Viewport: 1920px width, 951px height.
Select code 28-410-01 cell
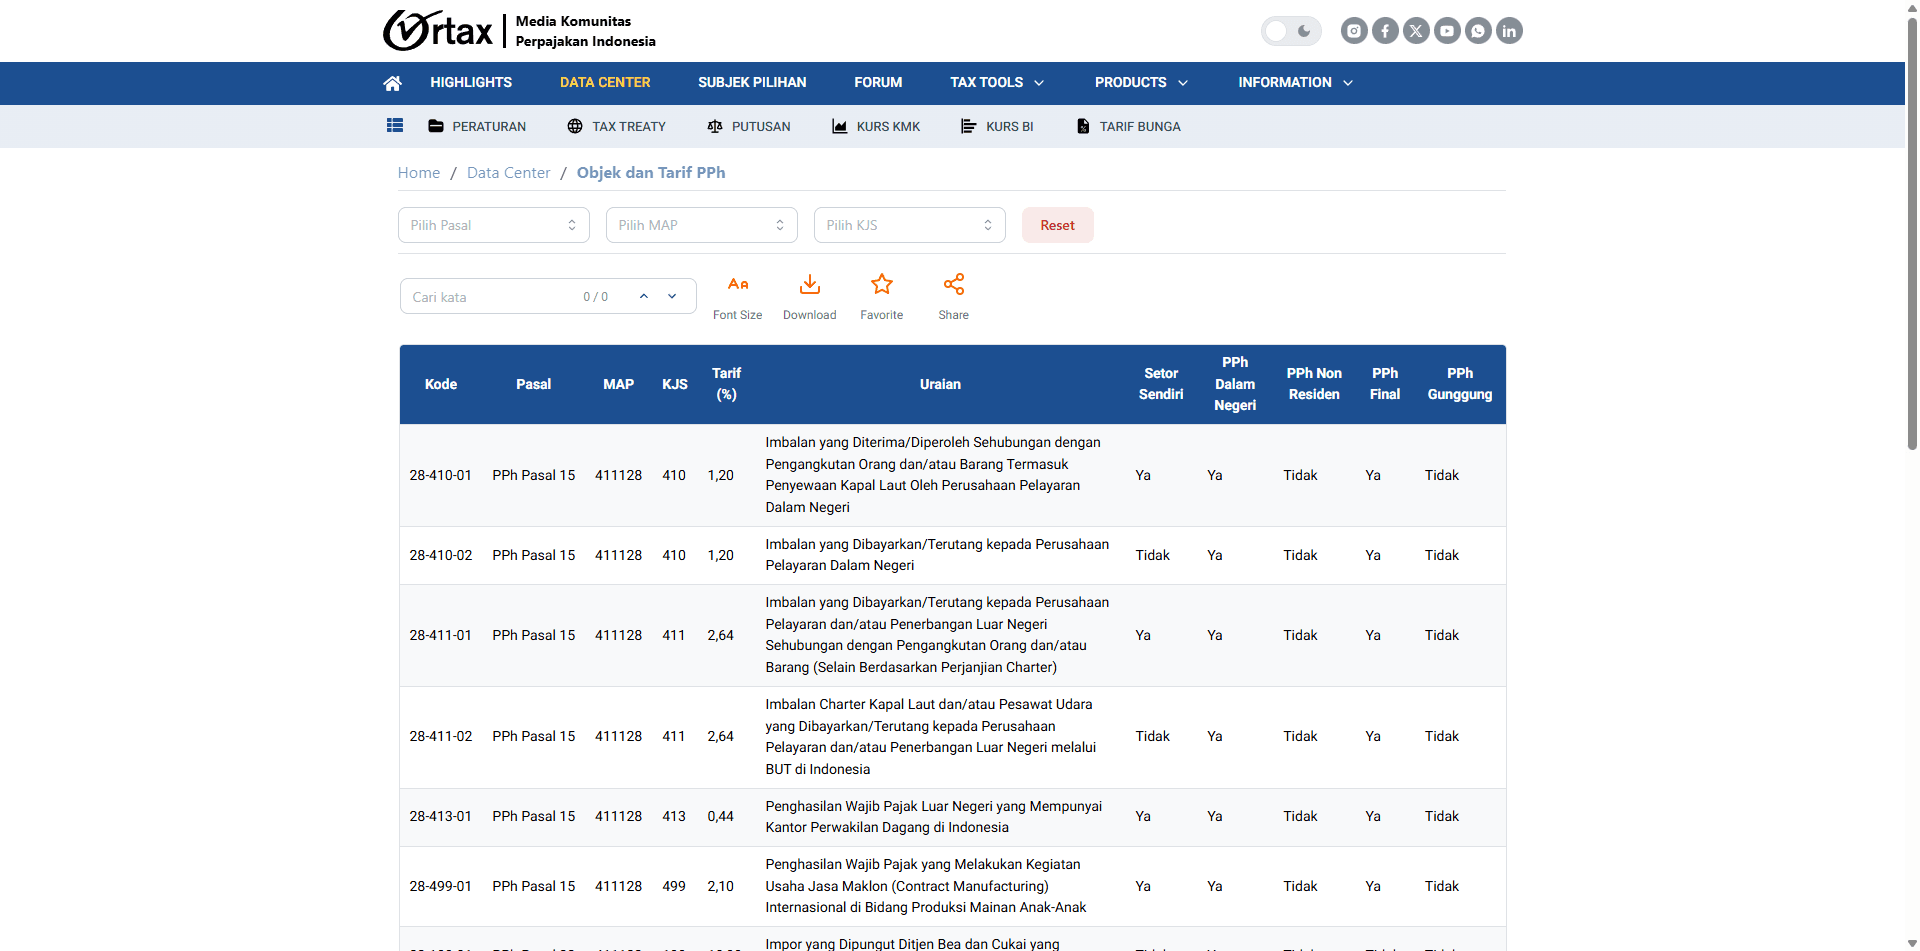[x=441, y=475]
